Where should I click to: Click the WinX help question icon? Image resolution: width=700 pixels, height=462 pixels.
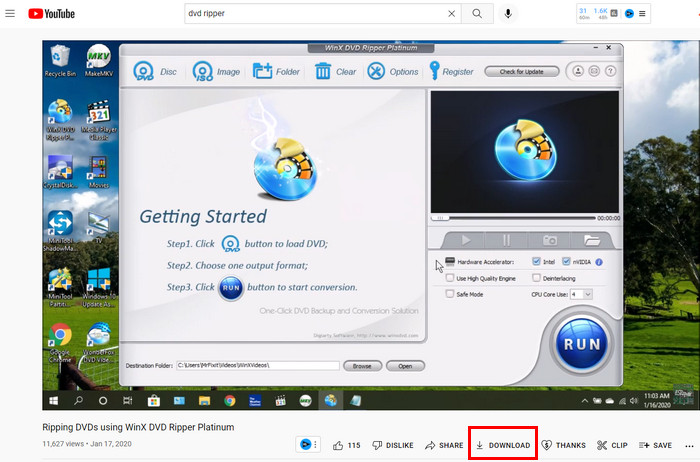pyautogui.click(x=610, y=71)
